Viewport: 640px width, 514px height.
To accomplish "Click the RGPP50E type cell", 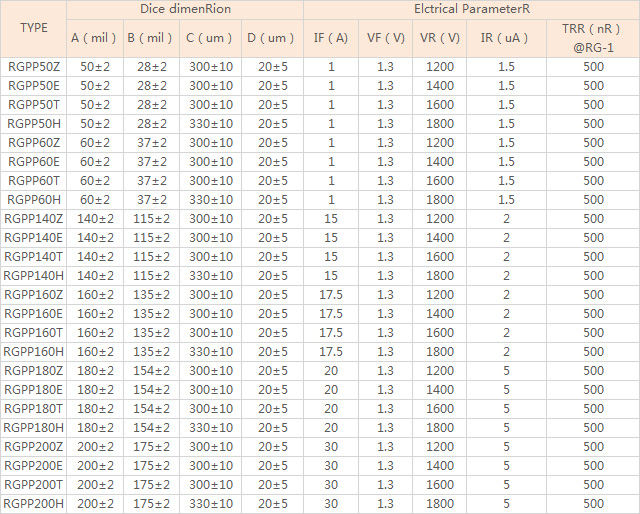I will click(x=34, y=86).
